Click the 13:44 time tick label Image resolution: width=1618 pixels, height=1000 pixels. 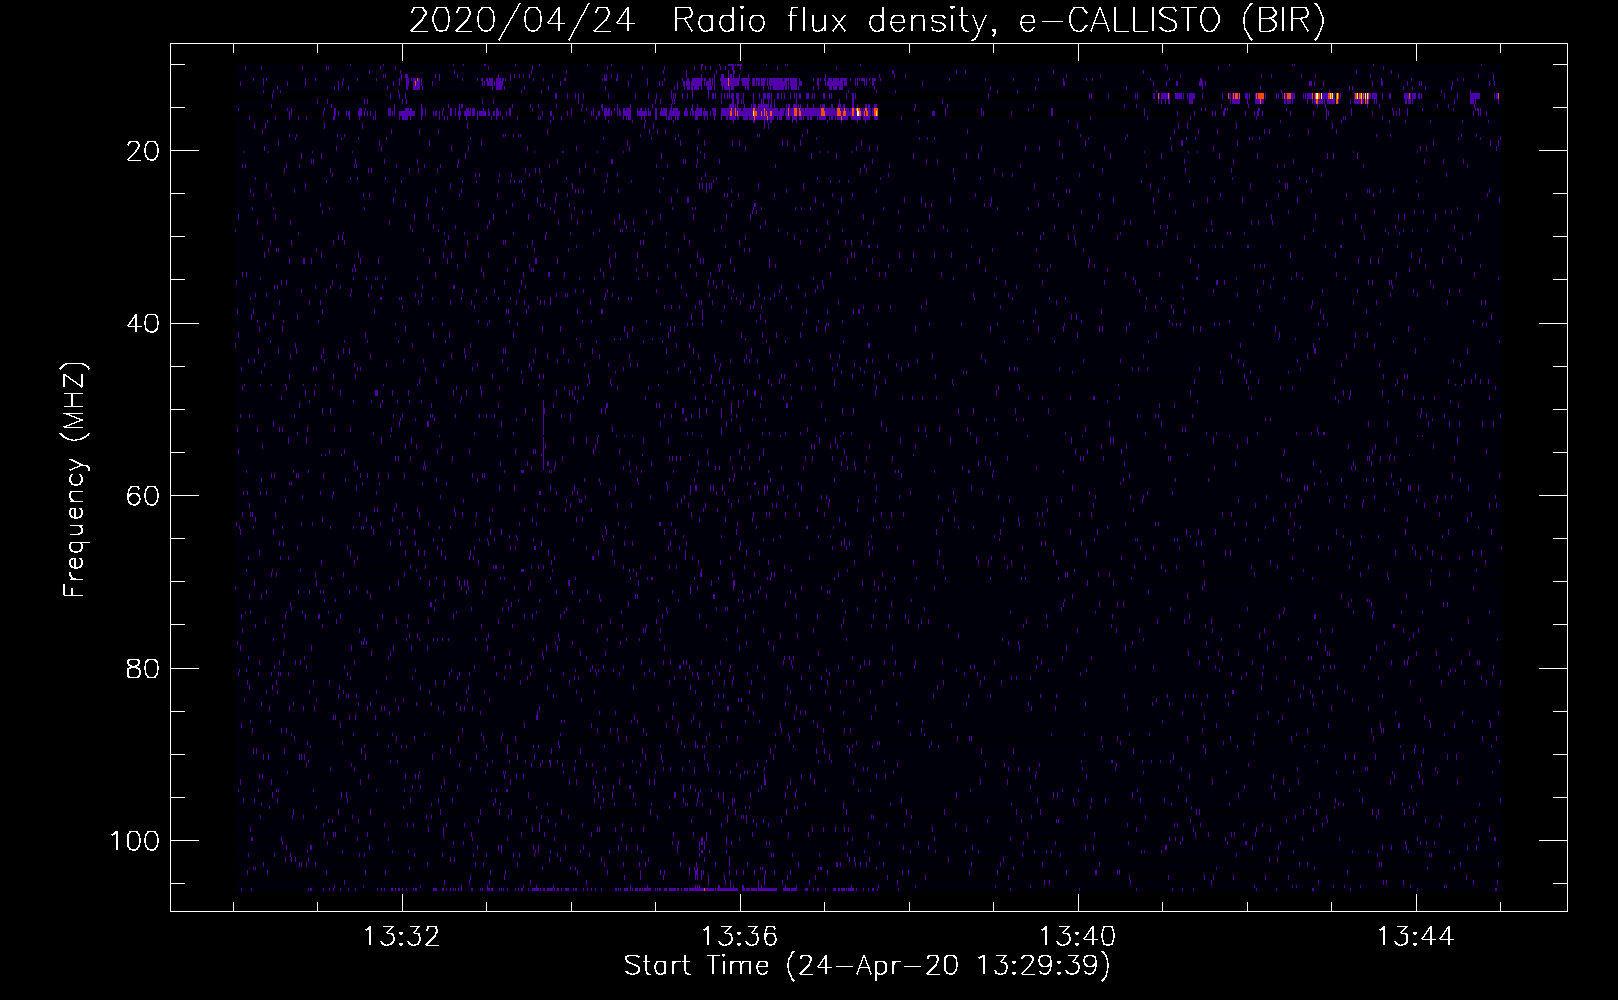click(1415, 937)
